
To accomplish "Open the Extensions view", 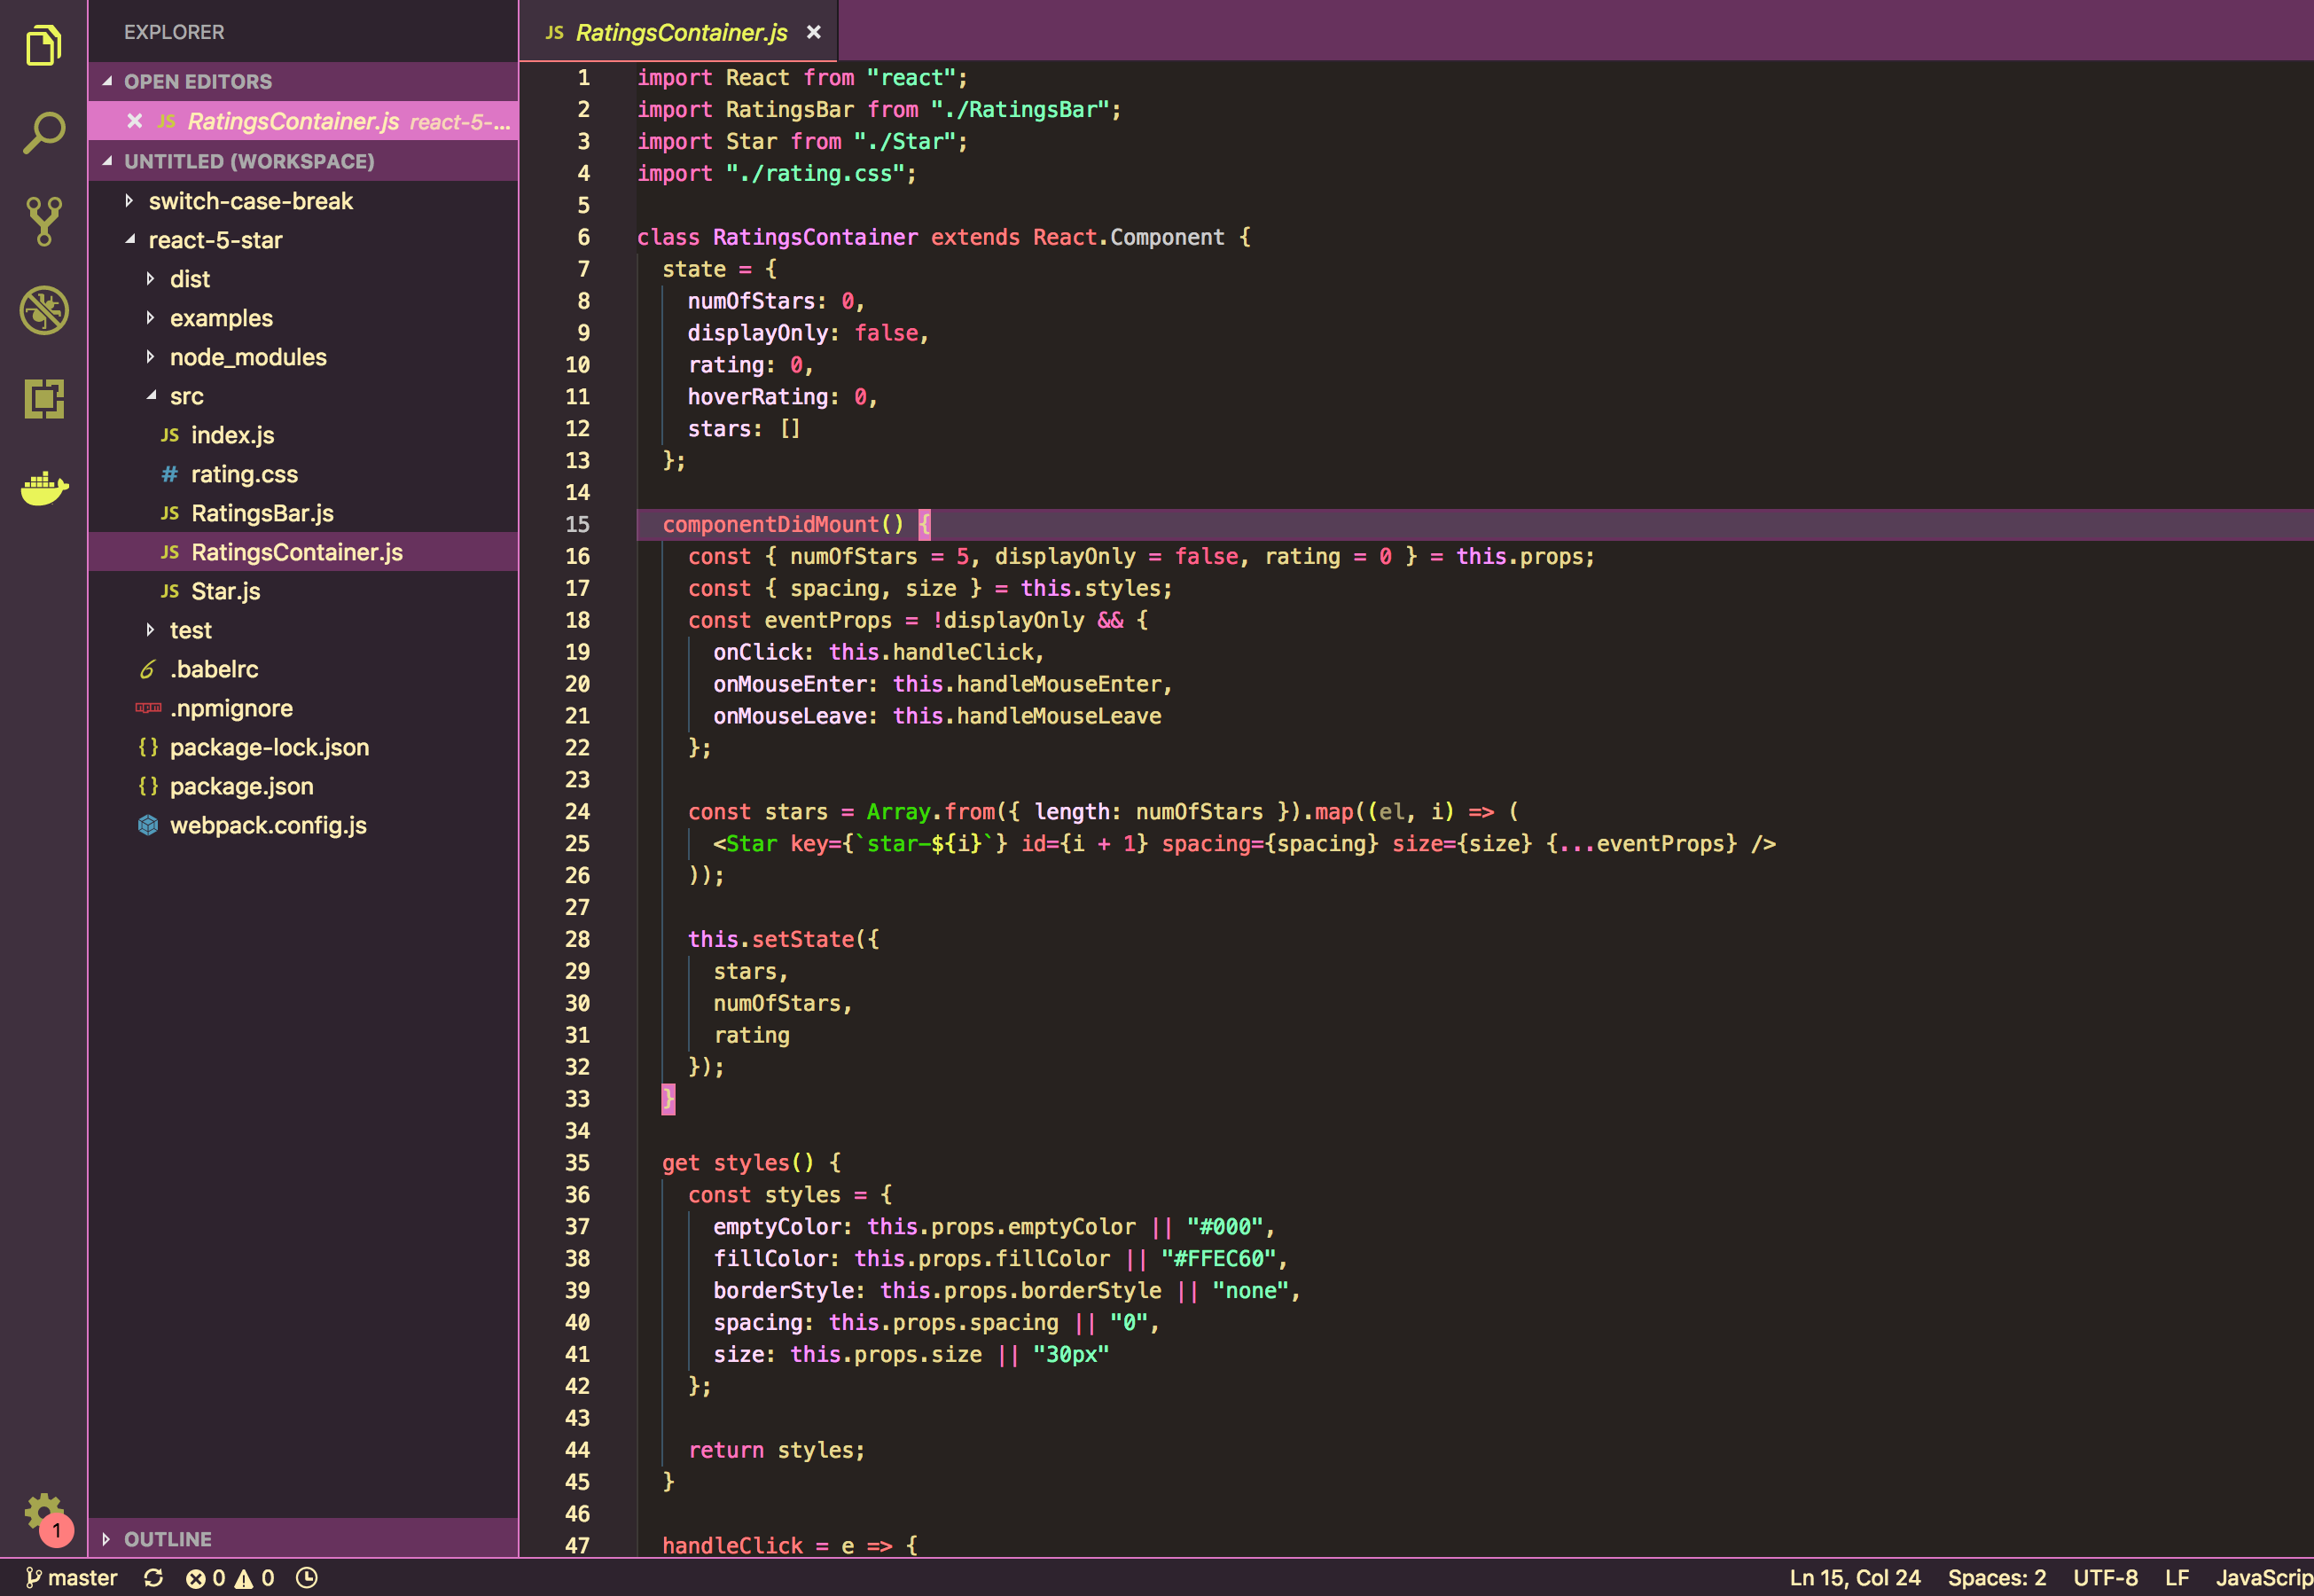I will [43, 398].
